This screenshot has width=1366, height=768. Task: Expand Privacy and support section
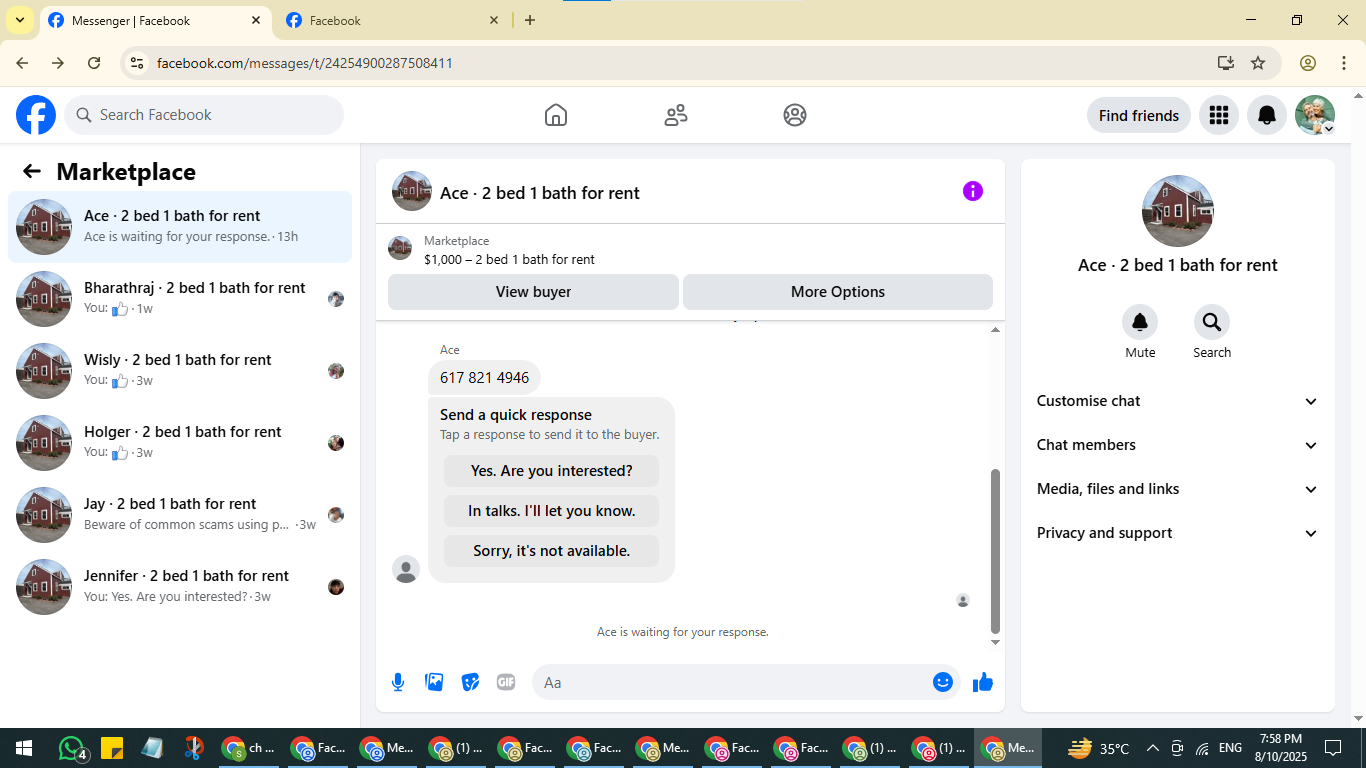(x=1178, y=533)
